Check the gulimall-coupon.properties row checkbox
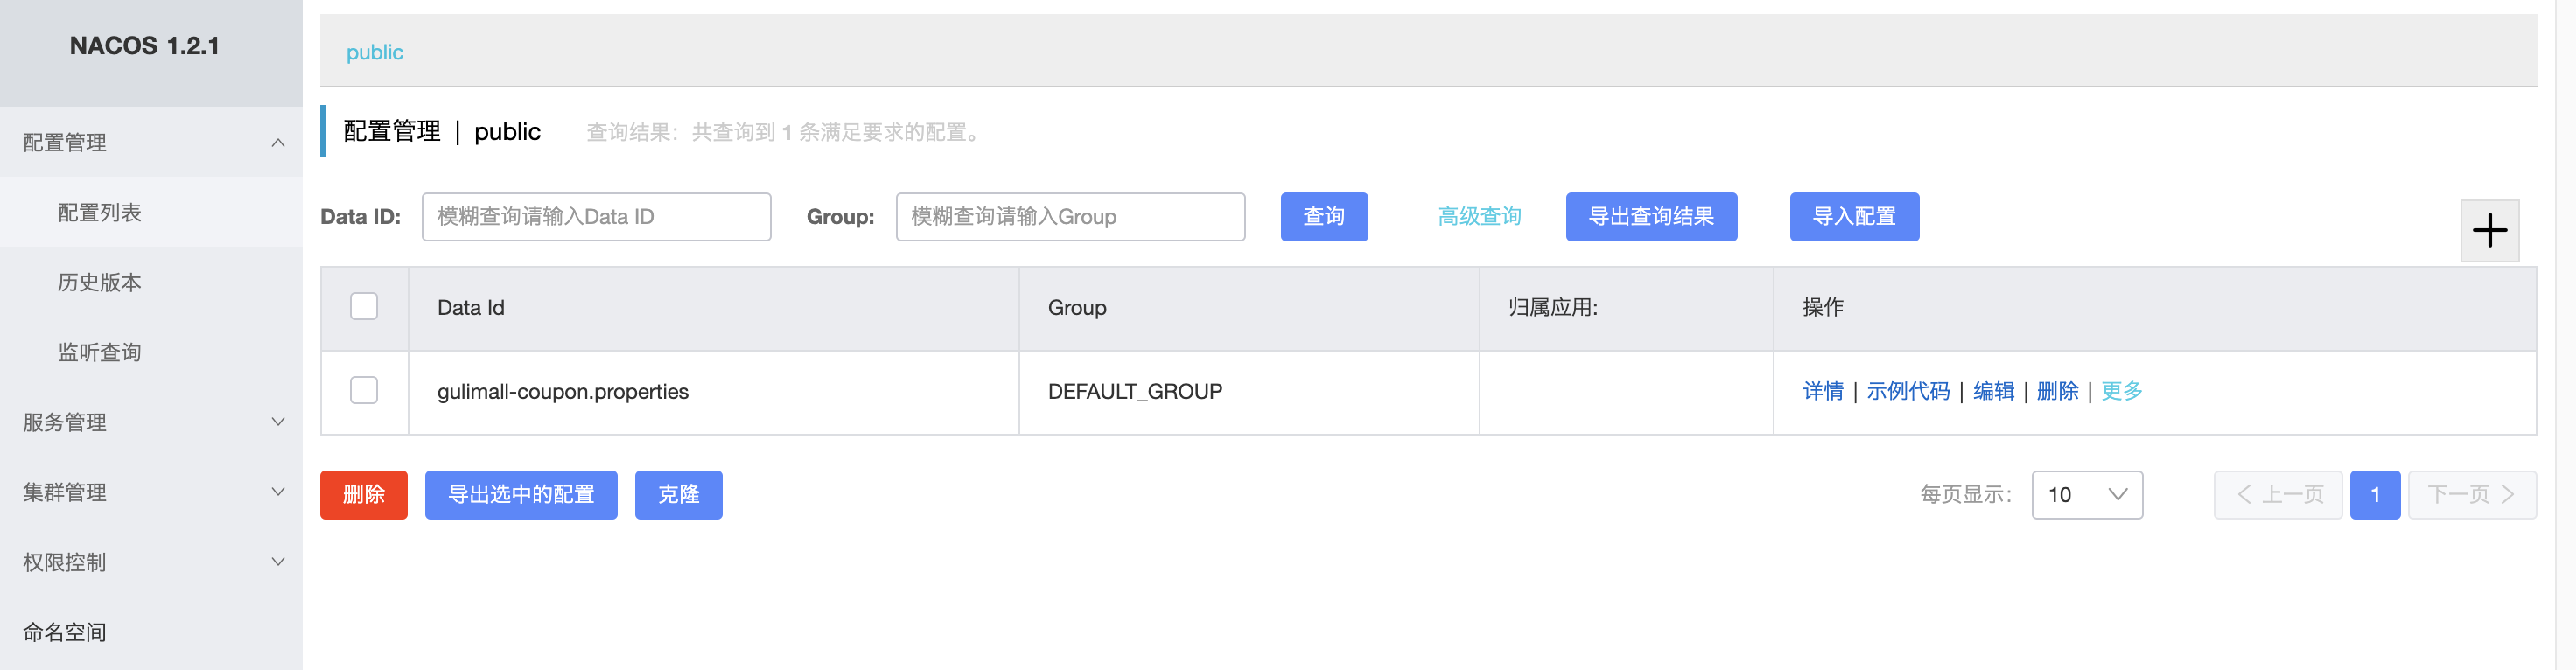Image resolution: width=2576 pixels, height=670 pixels. [364, 390]
